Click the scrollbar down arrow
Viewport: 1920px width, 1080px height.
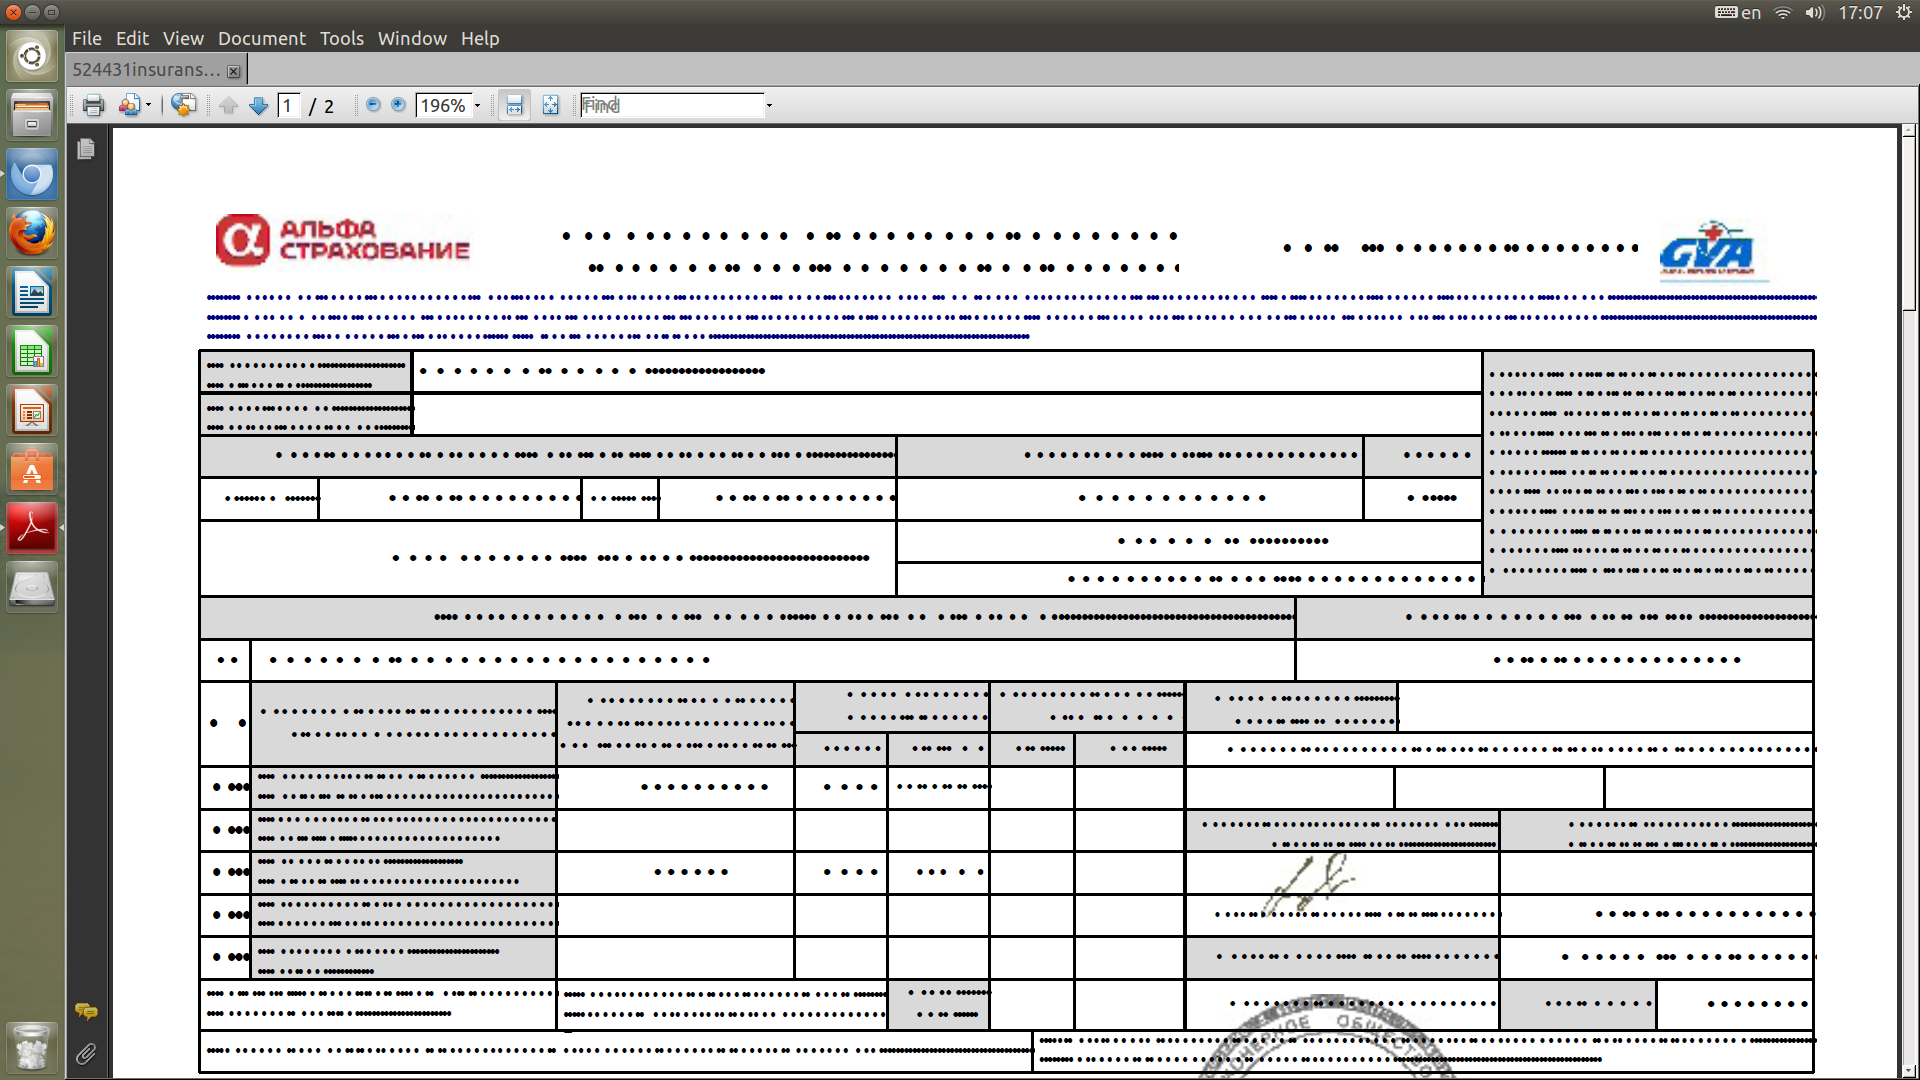point(1909,1071)
